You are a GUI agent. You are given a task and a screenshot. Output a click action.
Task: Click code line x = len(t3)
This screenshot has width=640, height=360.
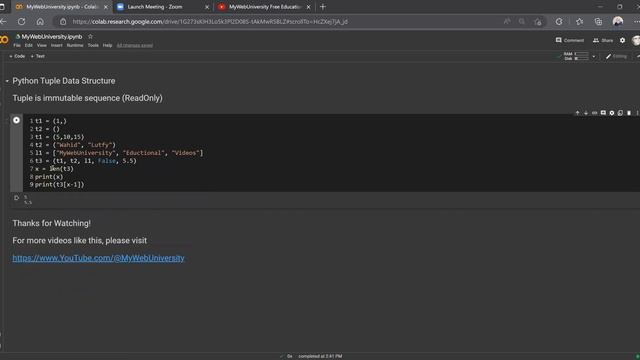[x=54, y=169]
